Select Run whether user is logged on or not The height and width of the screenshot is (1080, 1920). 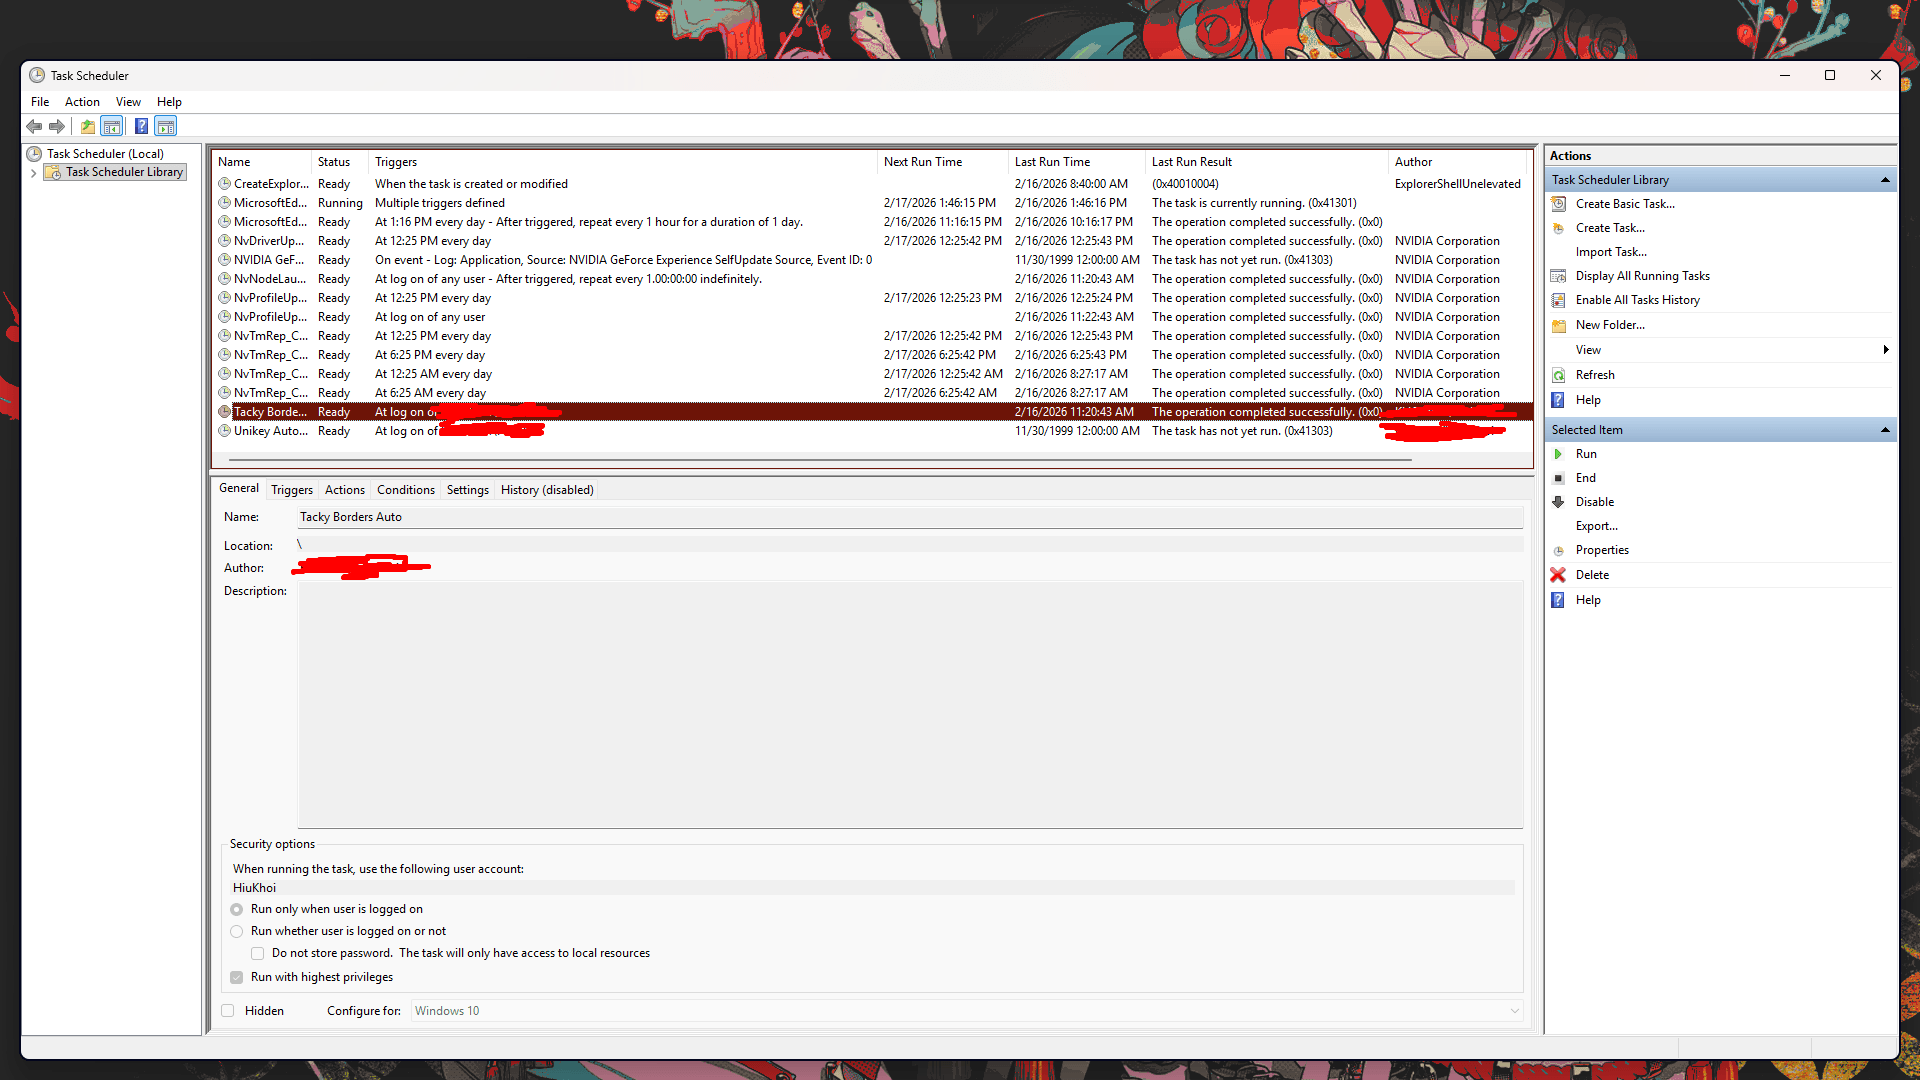(237, 931)
